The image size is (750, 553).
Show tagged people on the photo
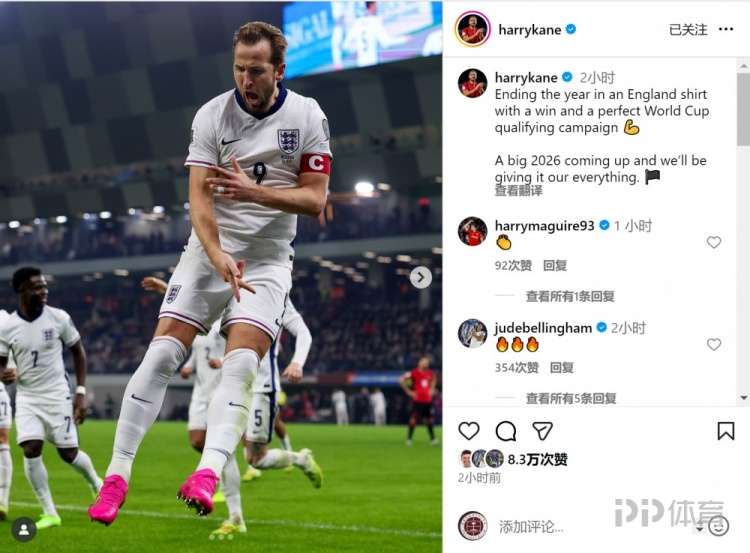click(24, 529)
